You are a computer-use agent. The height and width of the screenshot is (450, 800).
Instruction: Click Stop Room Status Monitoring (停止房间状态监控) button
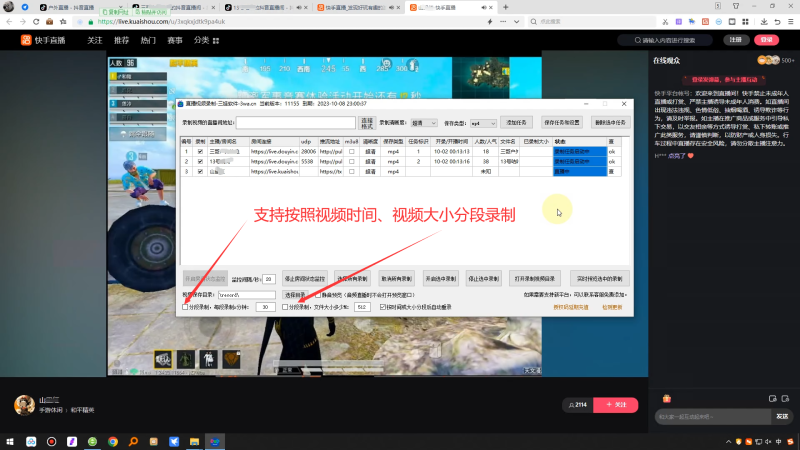click(305, 279)
